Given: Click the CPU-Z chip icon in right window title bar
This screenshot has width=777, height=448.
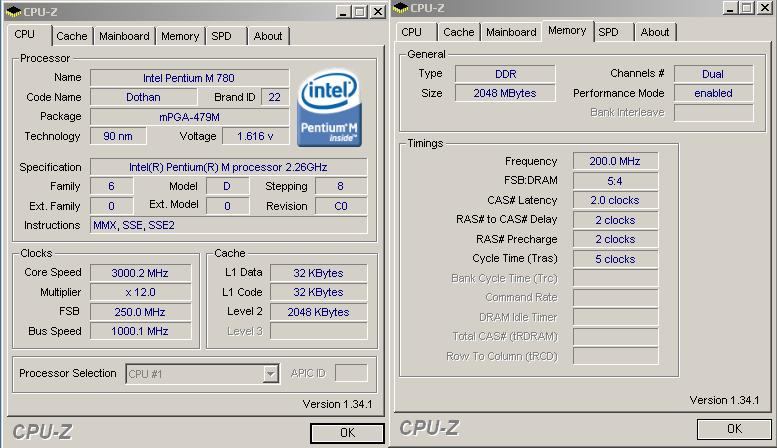Looking at the screenshot, I should [x=400, y=7].
